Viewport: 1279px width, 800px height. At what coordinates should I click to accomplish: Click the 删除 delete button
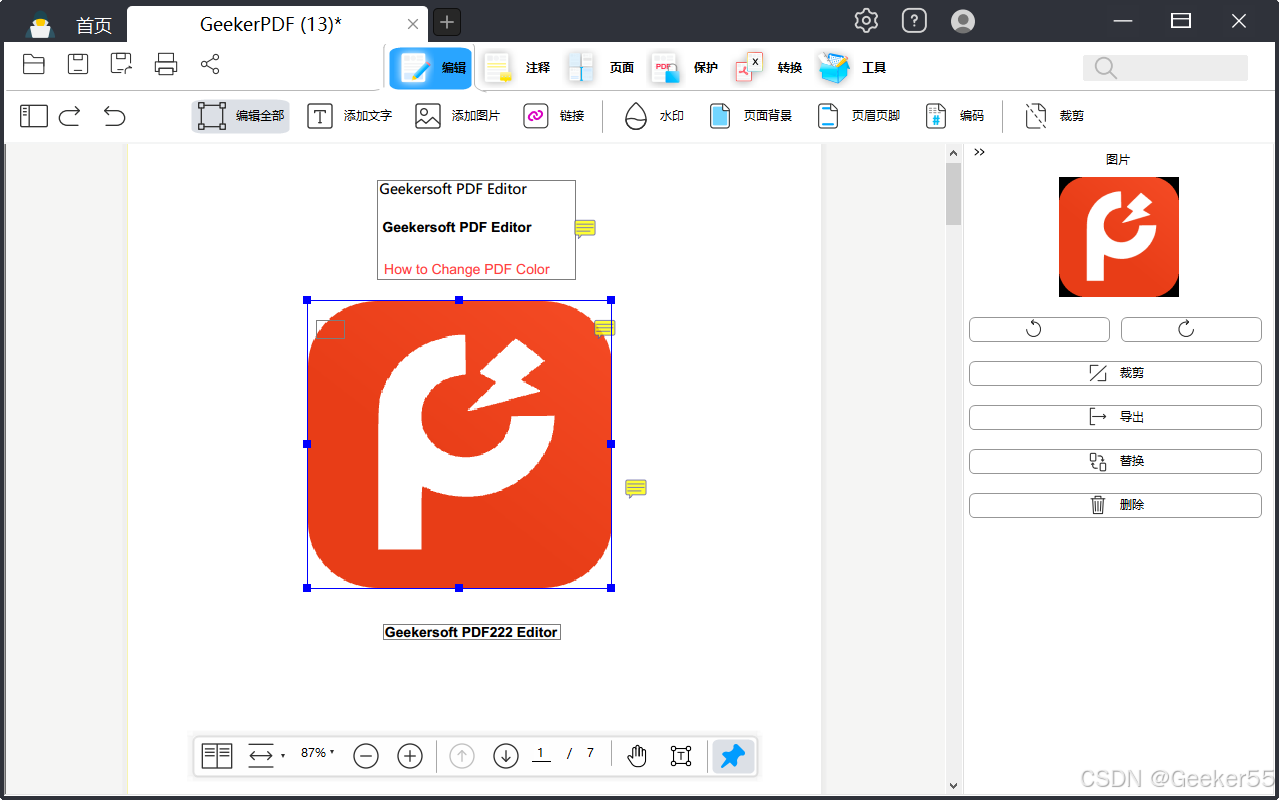pyautogui.click(x=1115, y=505)
